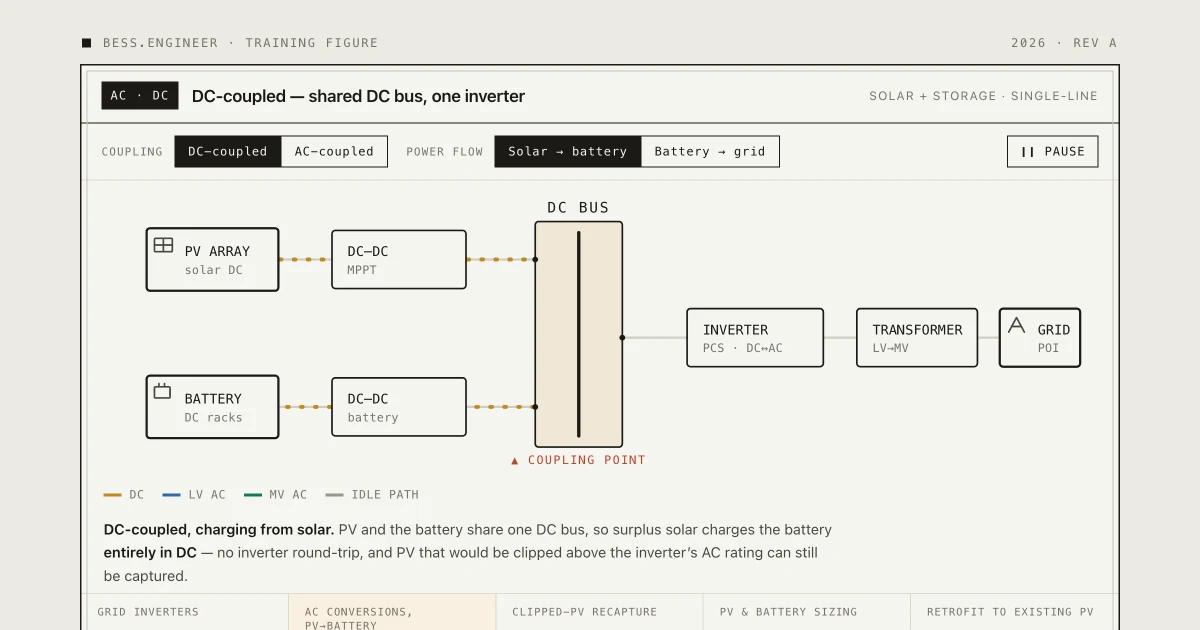Click the DC BUS heading text

578,208
